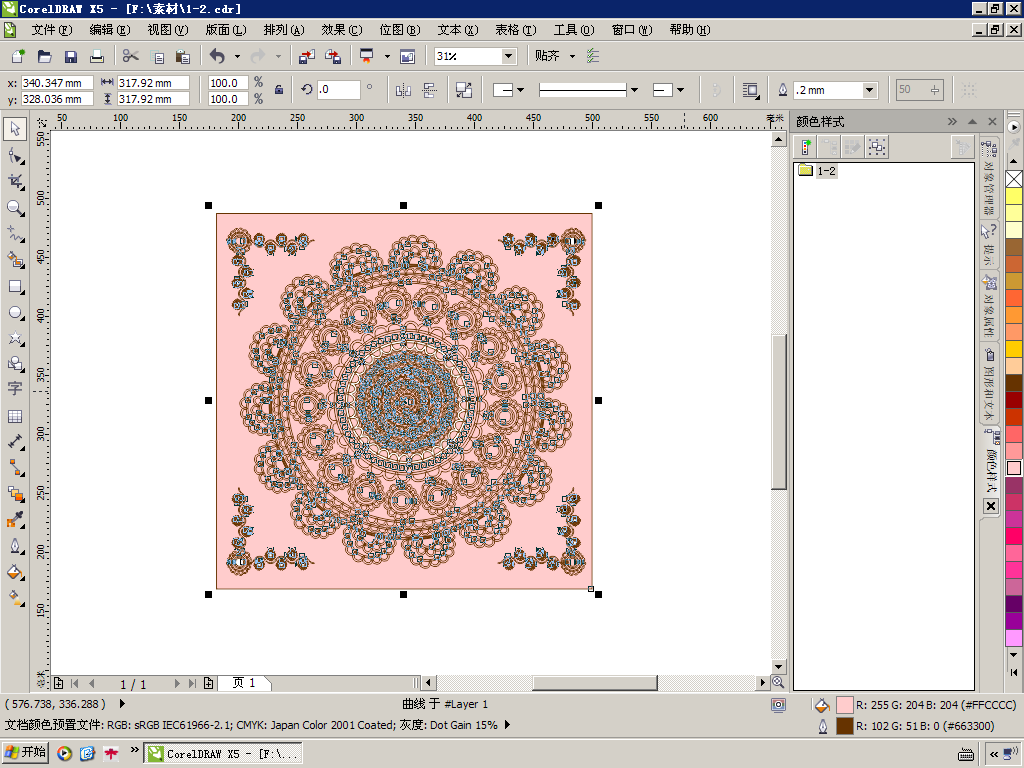Select the Text tool (字)
The height and width of the screenshot is (768, 1024).
pyautogui.click(x=15, y=389)
